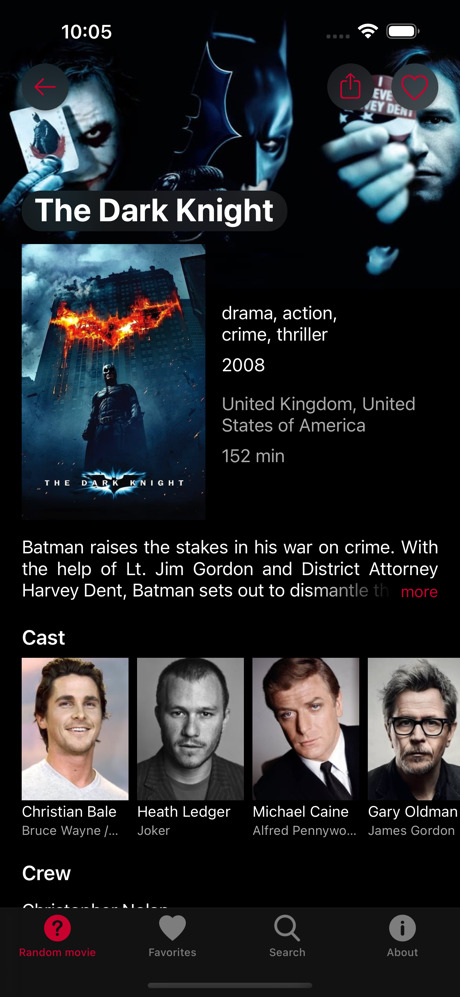Select Gary Oldman cast photo
The height and width of the screenshot is (997, 460).
(x=414, y=729)
